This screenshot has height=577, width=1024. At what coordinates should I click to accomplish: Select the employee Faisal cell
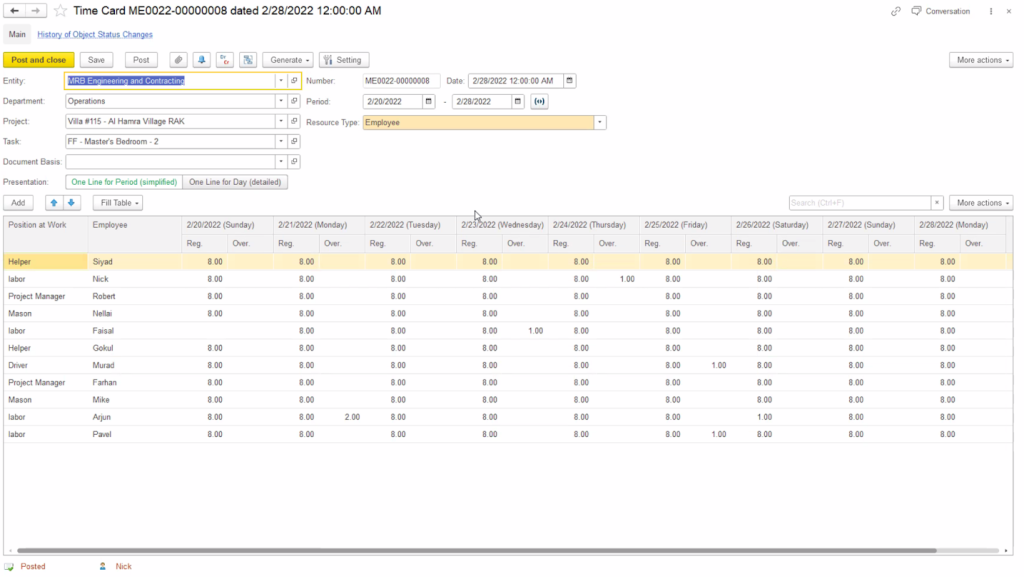point(134,331)
